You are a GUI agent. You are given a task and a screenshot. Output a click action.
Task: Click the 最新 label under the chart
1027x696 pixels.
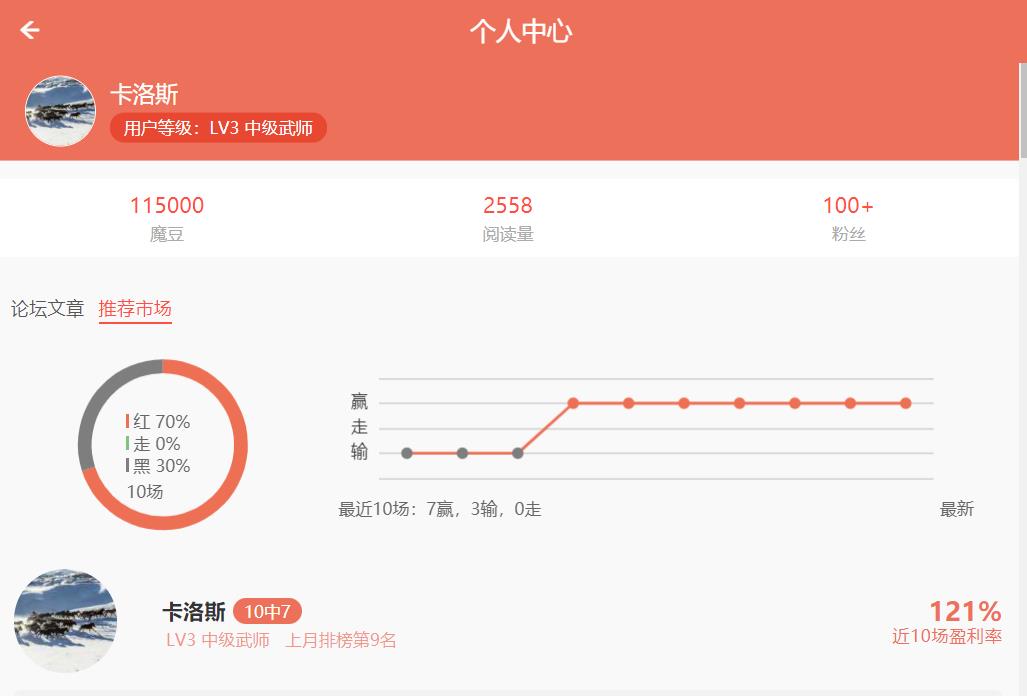point(956,509)
